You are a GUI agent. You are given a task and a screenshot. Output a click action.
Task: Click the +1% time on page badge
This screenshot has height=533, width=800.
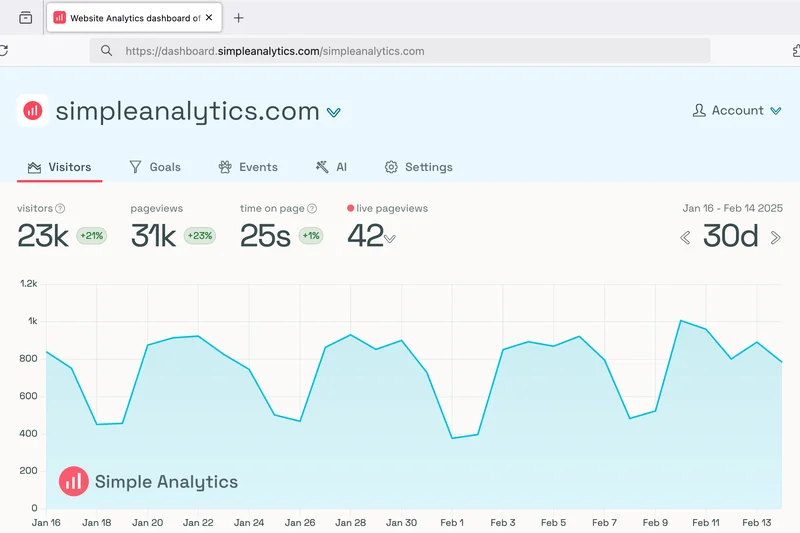coord(311,236)
